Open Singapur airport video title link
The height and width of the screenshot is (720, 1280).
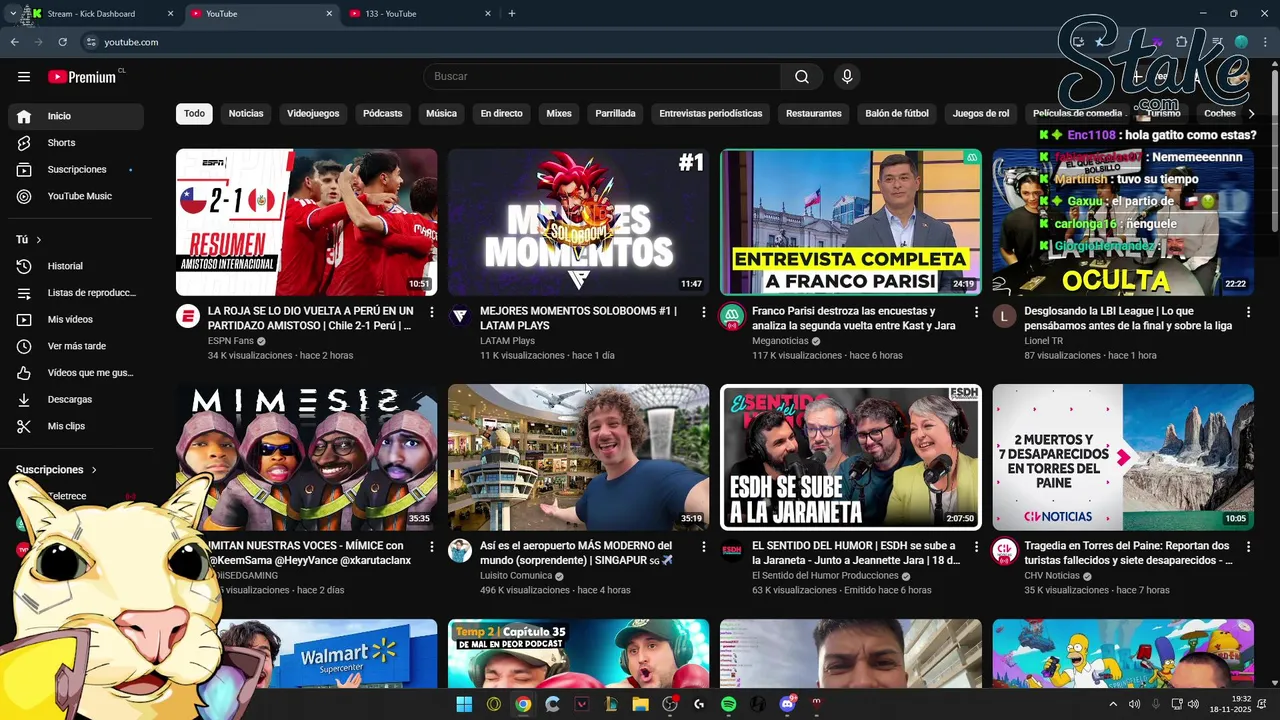tap(578, 553)
